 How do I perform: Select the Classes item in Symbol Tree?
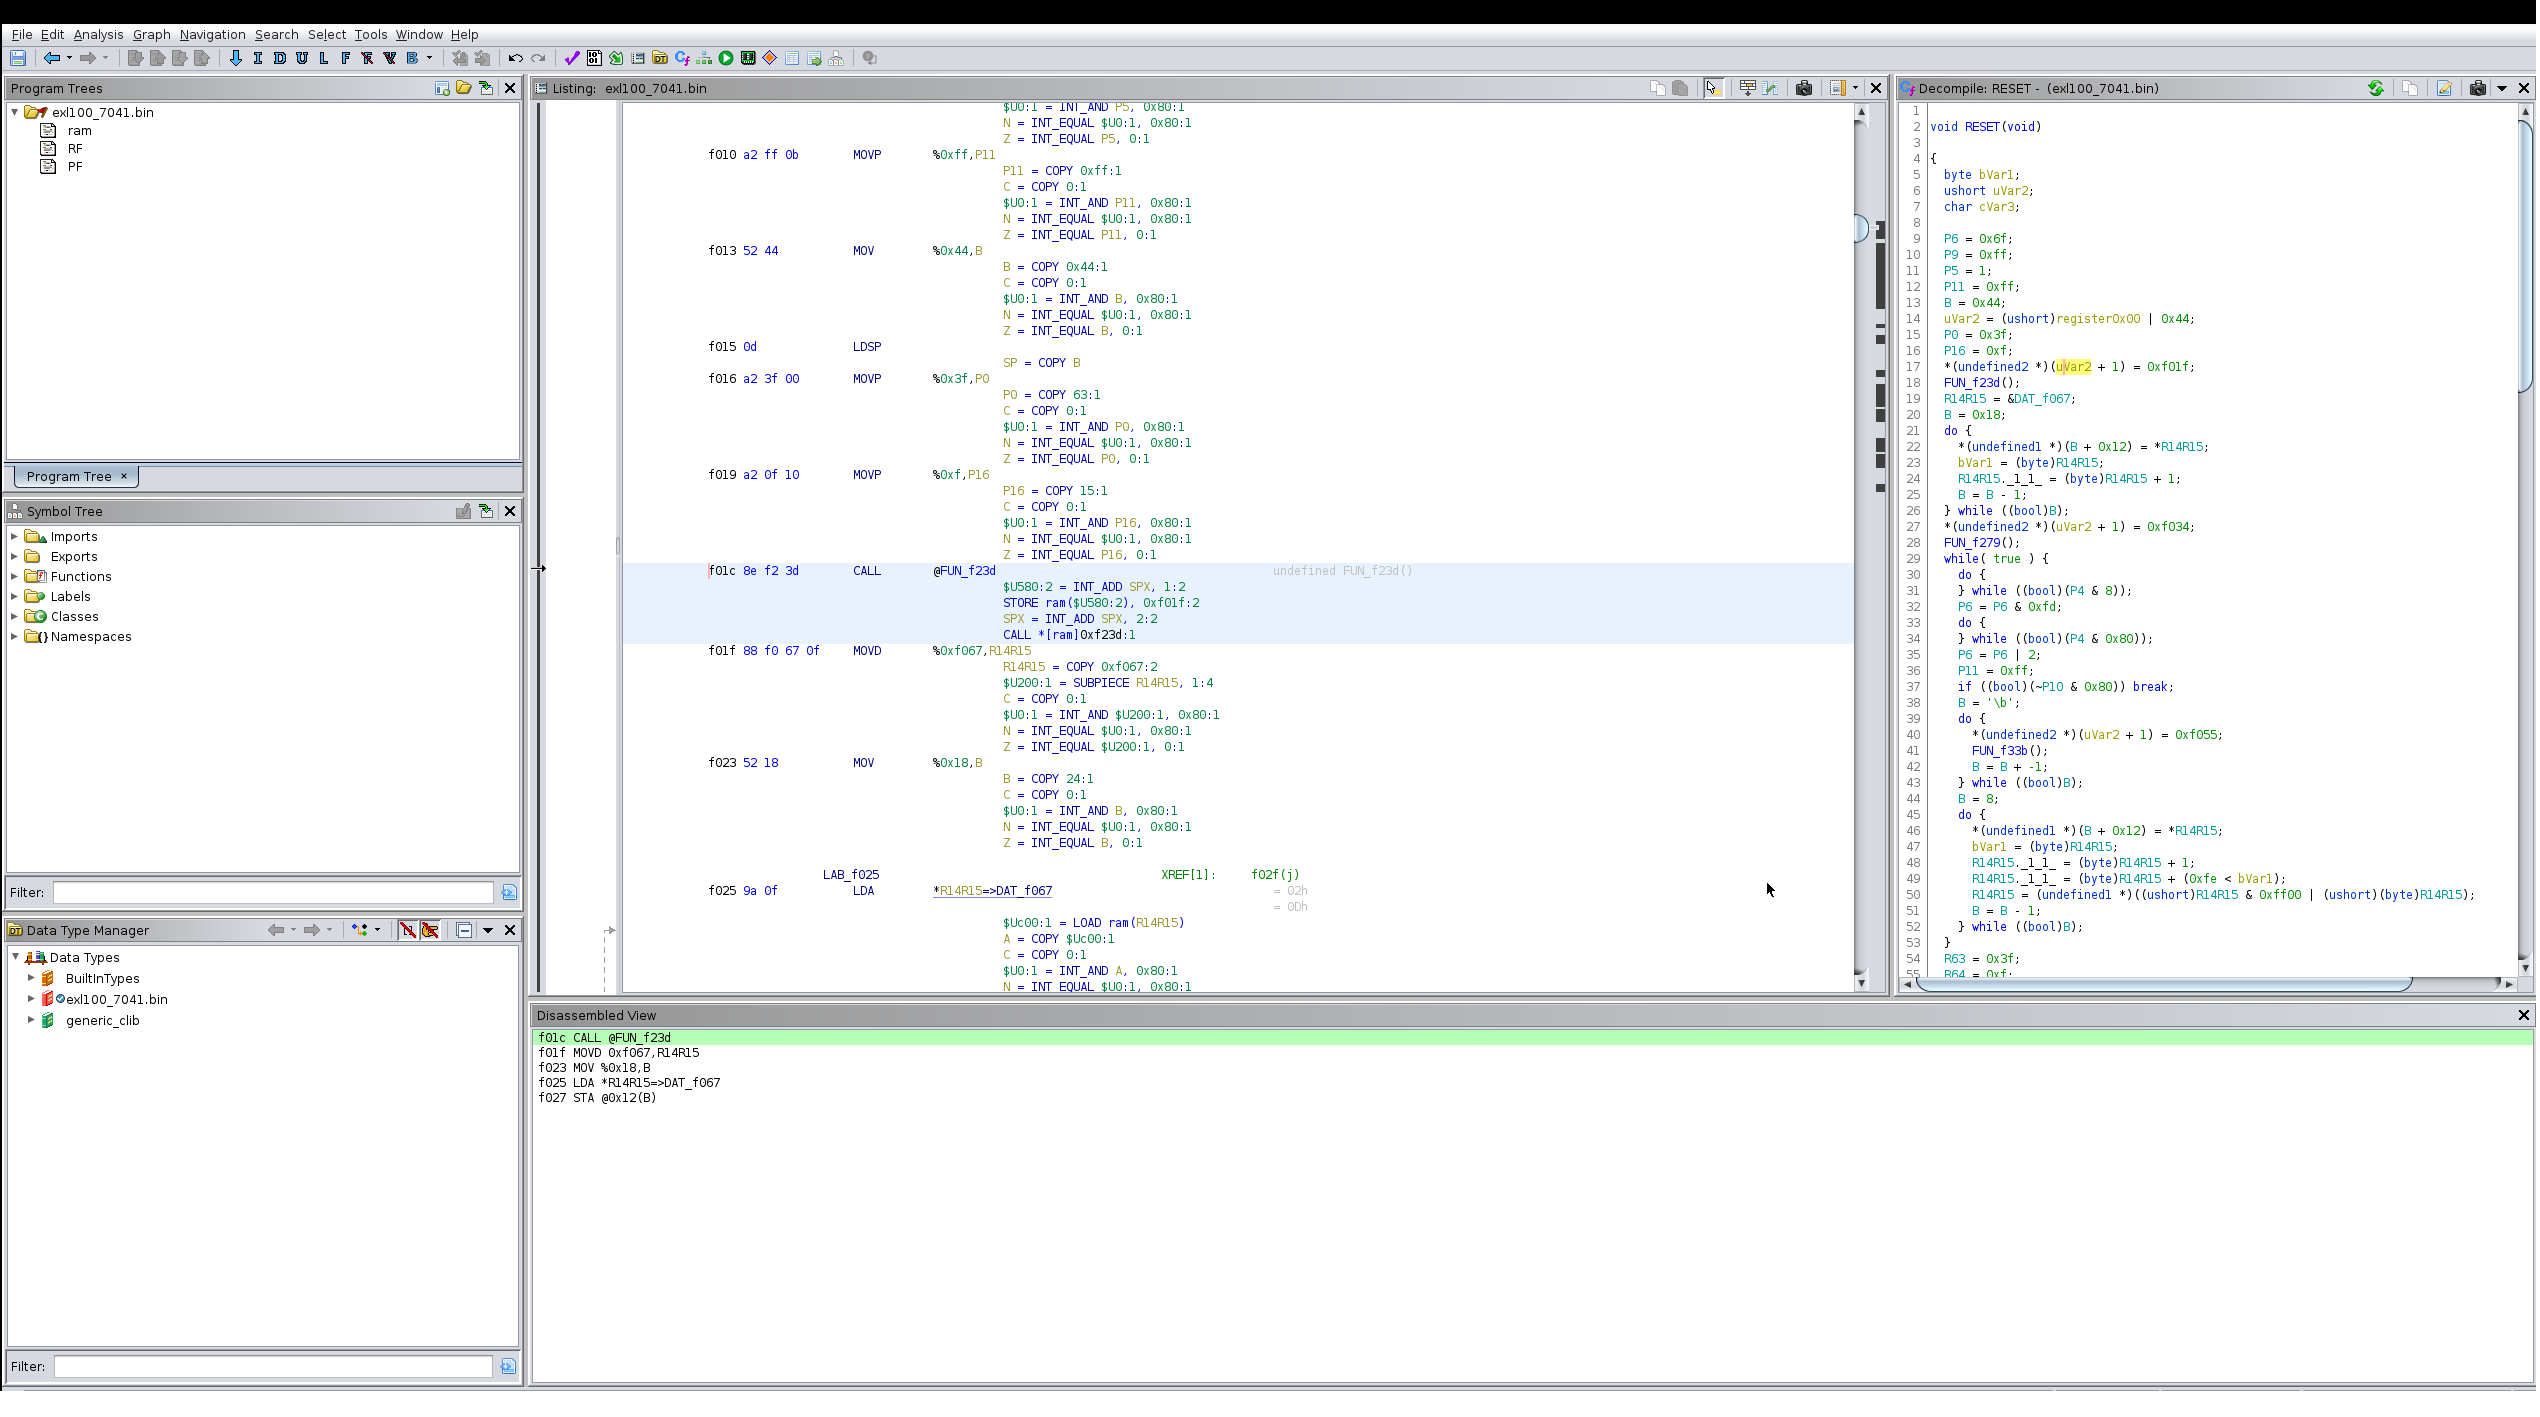(x=74, y=616)
